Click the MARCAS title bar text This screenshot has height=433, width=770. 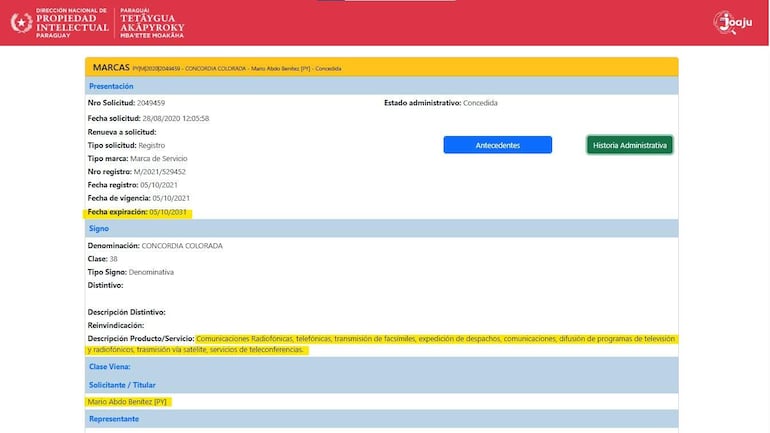(111, 67)
